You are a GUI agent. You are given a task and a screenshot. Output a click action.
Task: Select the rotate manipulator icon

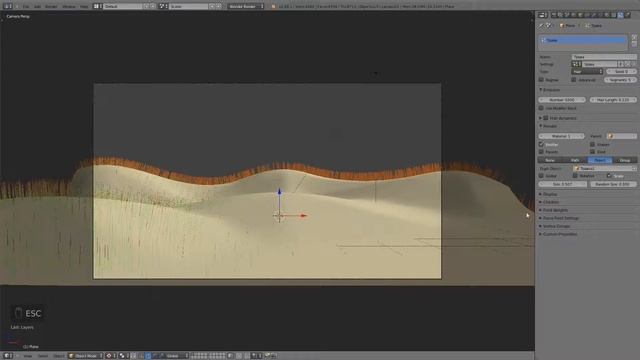click(x=154, y=356)
